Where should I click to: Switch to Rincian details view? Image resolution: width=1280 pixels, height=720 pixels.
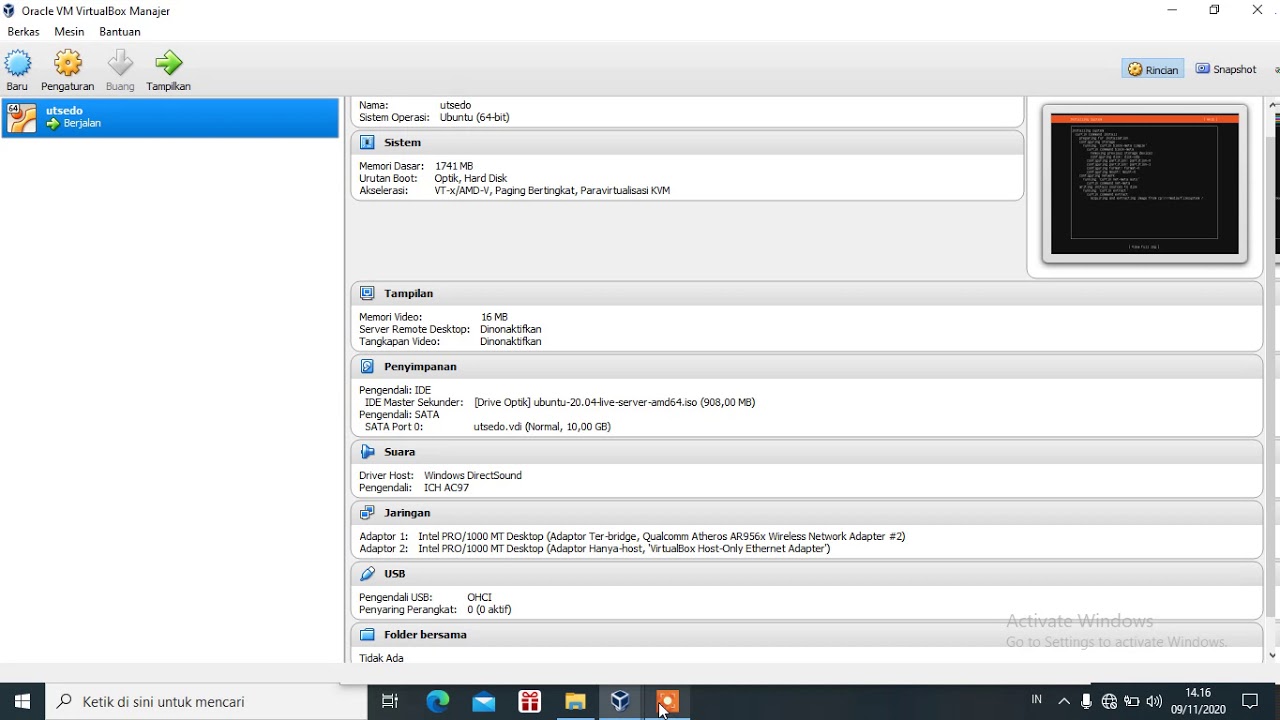(1153, 69)
